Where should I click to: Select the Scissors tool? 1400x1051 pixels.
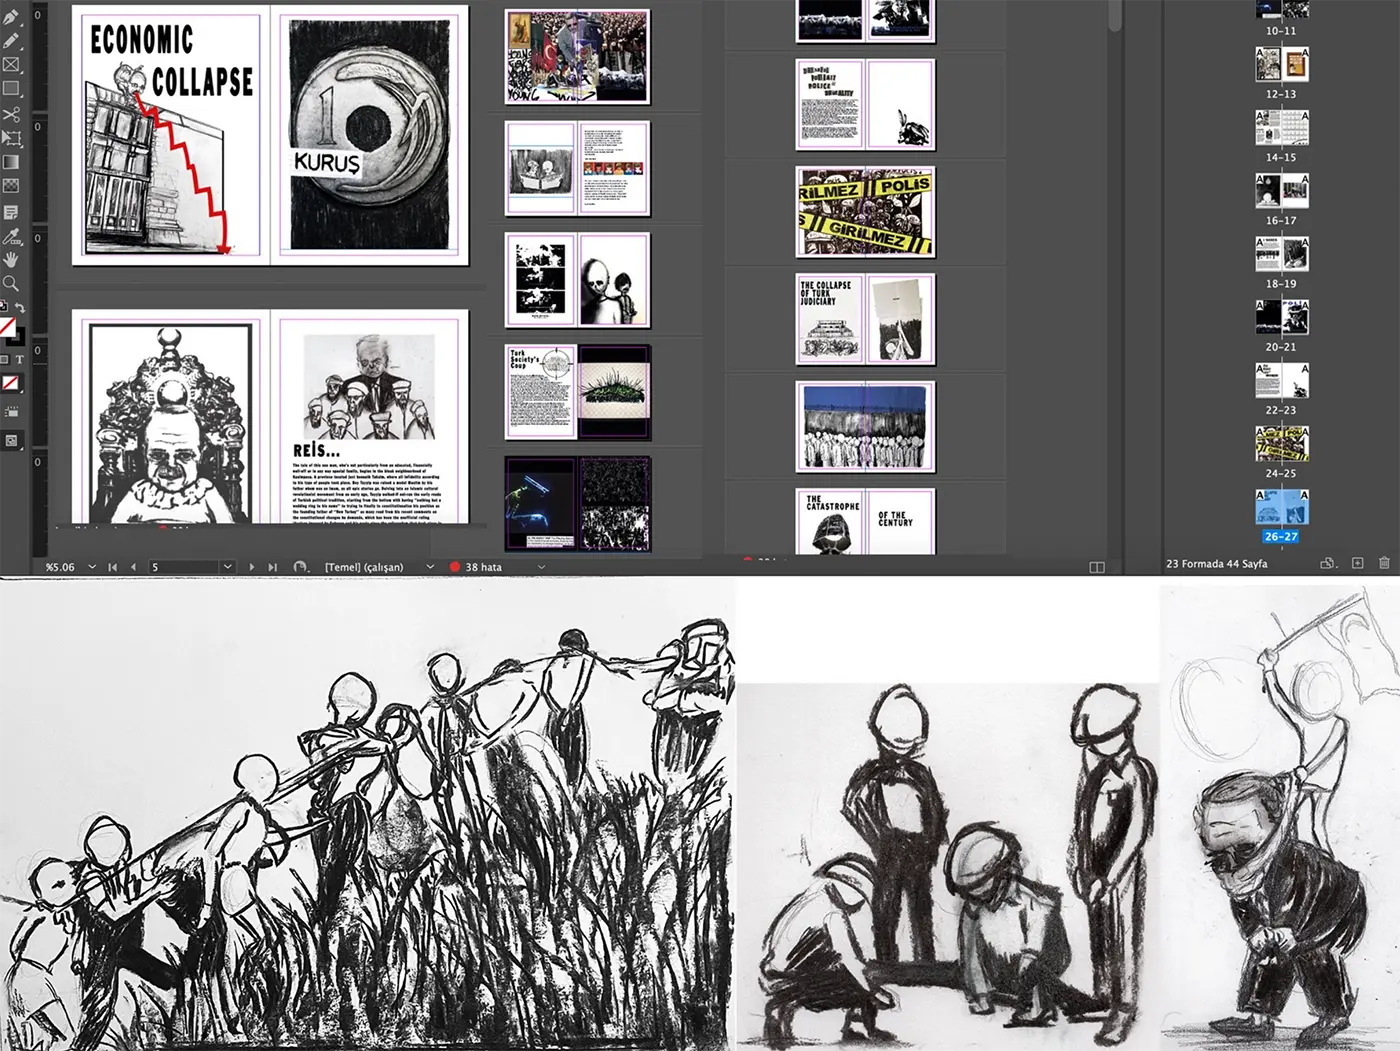[11, 114]
